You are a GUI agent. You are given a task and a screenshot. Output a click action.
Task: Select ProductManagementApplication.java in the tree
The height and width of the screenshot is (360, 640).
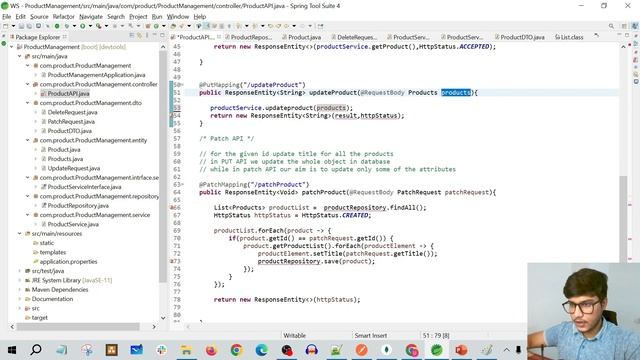click(96, 75)
